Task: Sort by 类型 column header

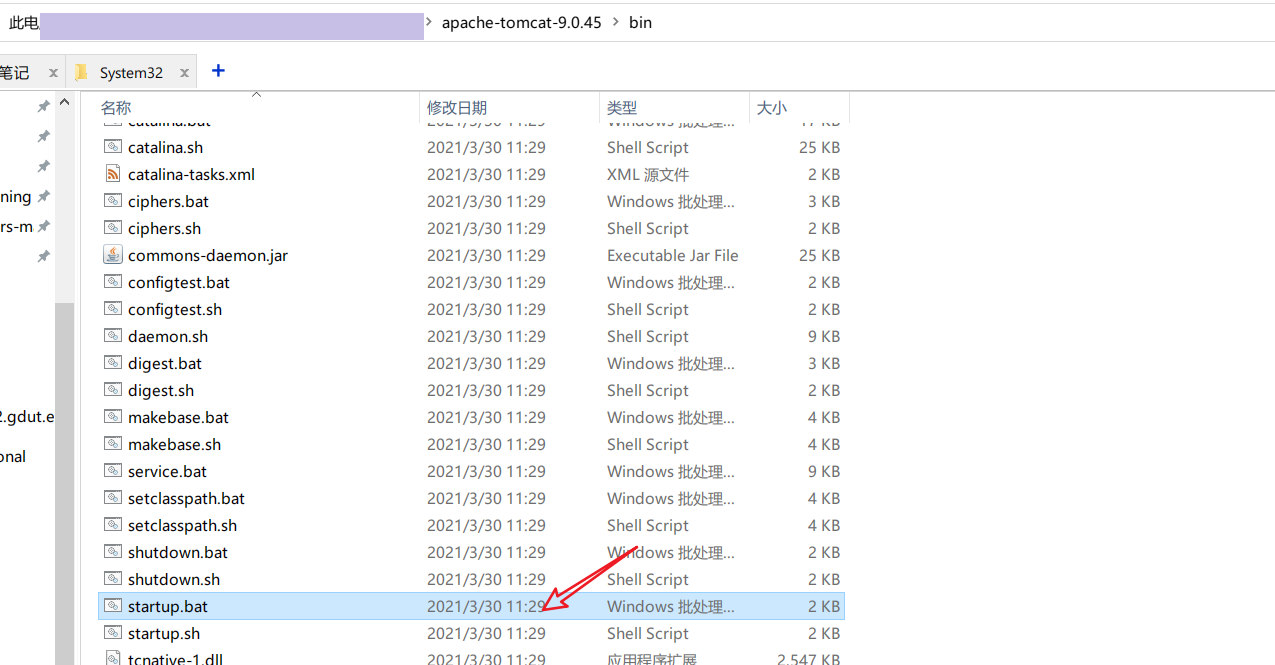Action: click(622, 107)
